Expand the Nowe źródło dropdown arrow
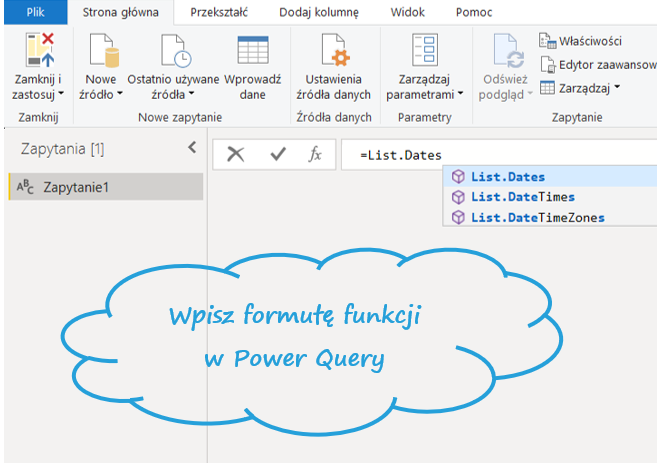 [120, 95]
